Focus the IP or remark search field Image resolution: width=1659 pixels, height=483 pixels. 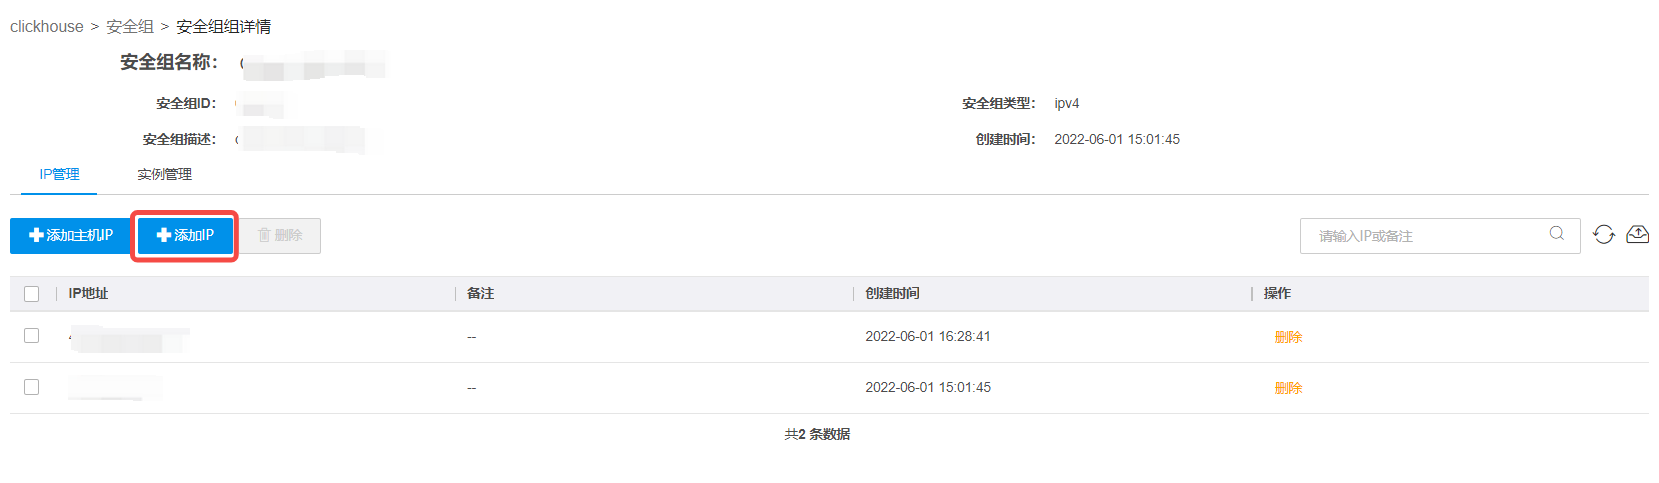pyautogui.click(x=1425, y=236)
